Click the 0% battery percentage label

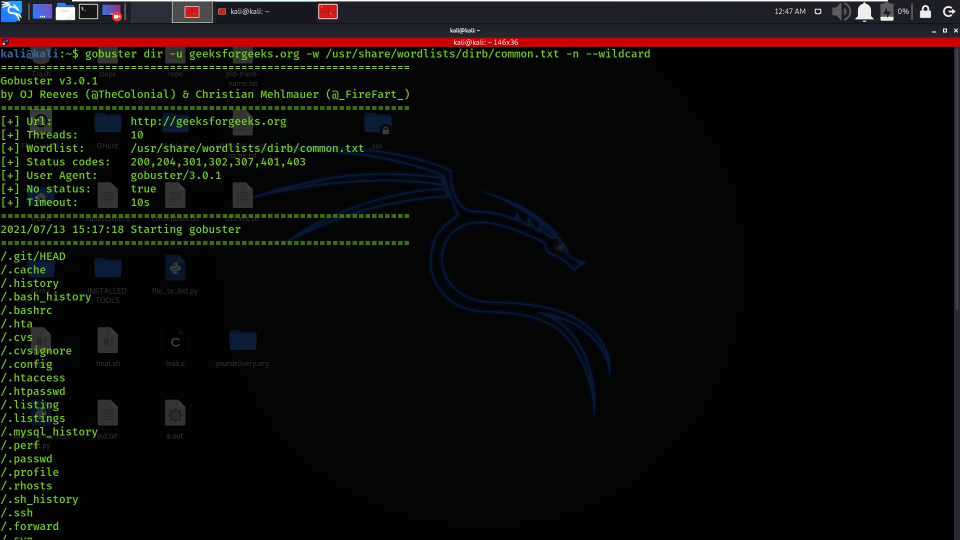pyautogui.click(x=903, y=12)
